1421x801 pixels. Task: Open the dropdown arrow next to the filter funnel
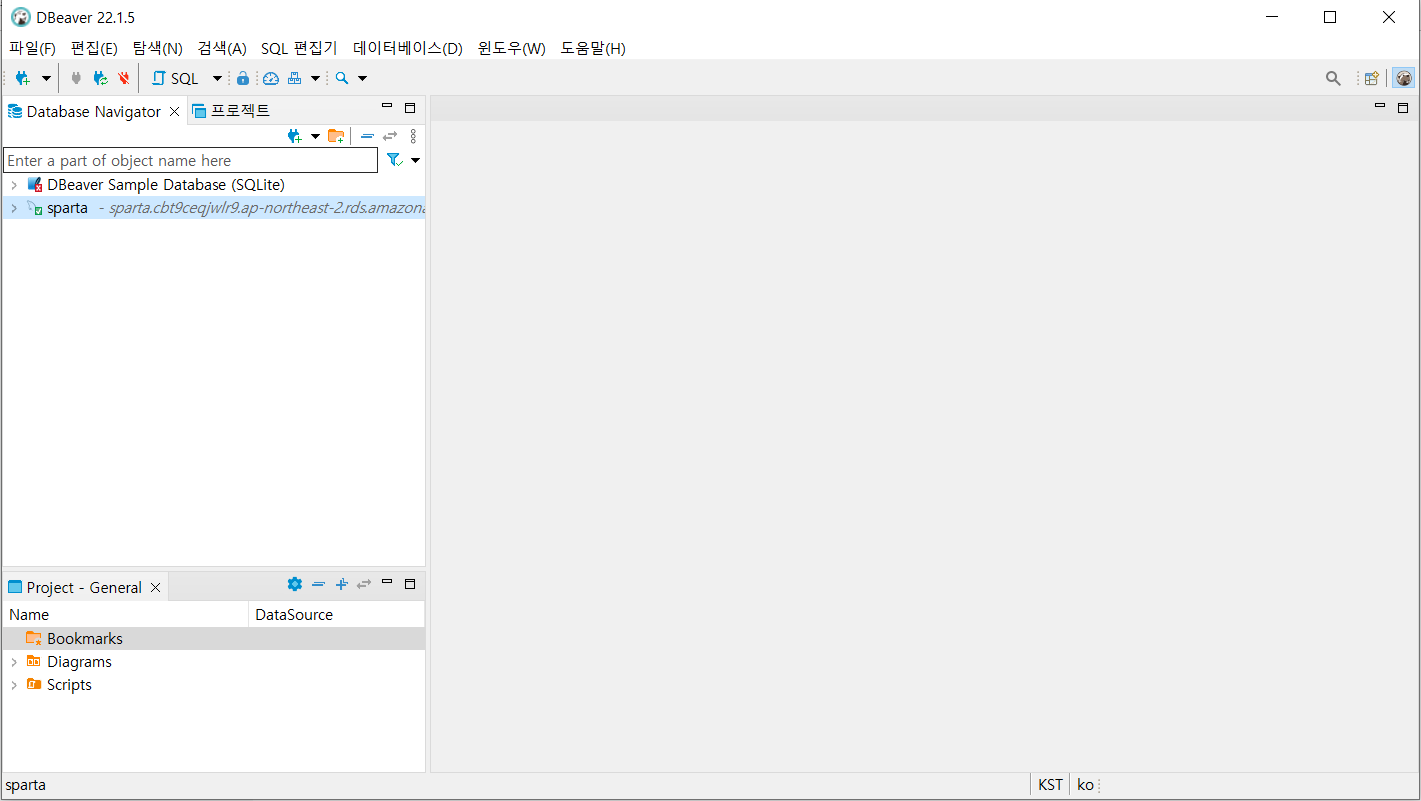(416, 160)
